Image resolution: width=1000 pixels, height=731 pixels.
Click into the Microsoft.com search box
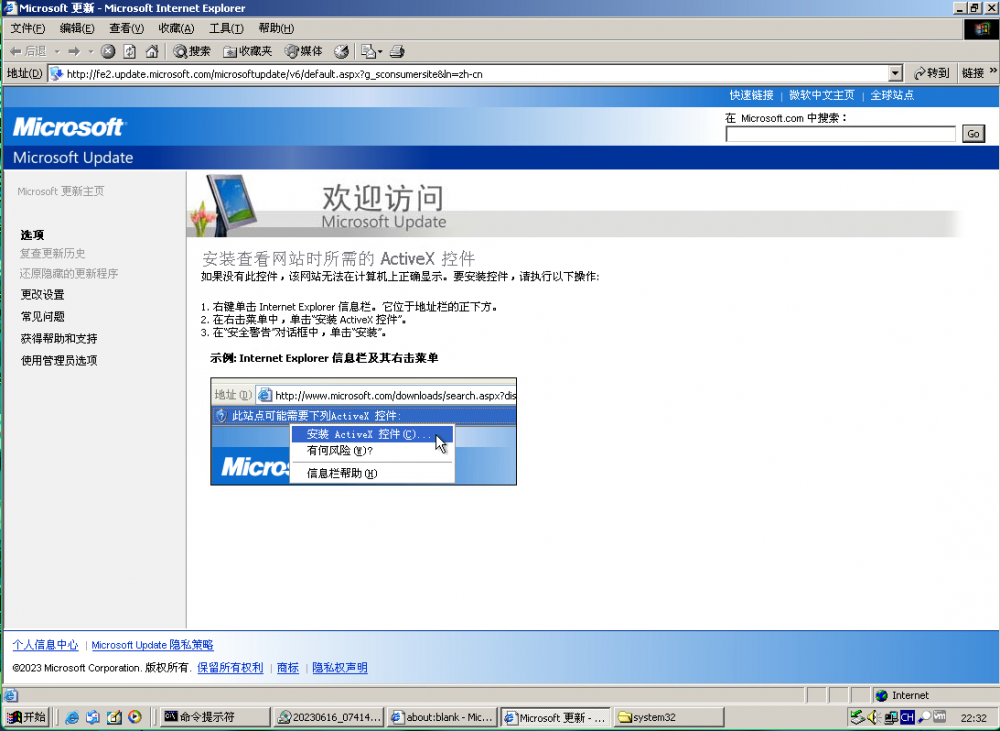840,134
